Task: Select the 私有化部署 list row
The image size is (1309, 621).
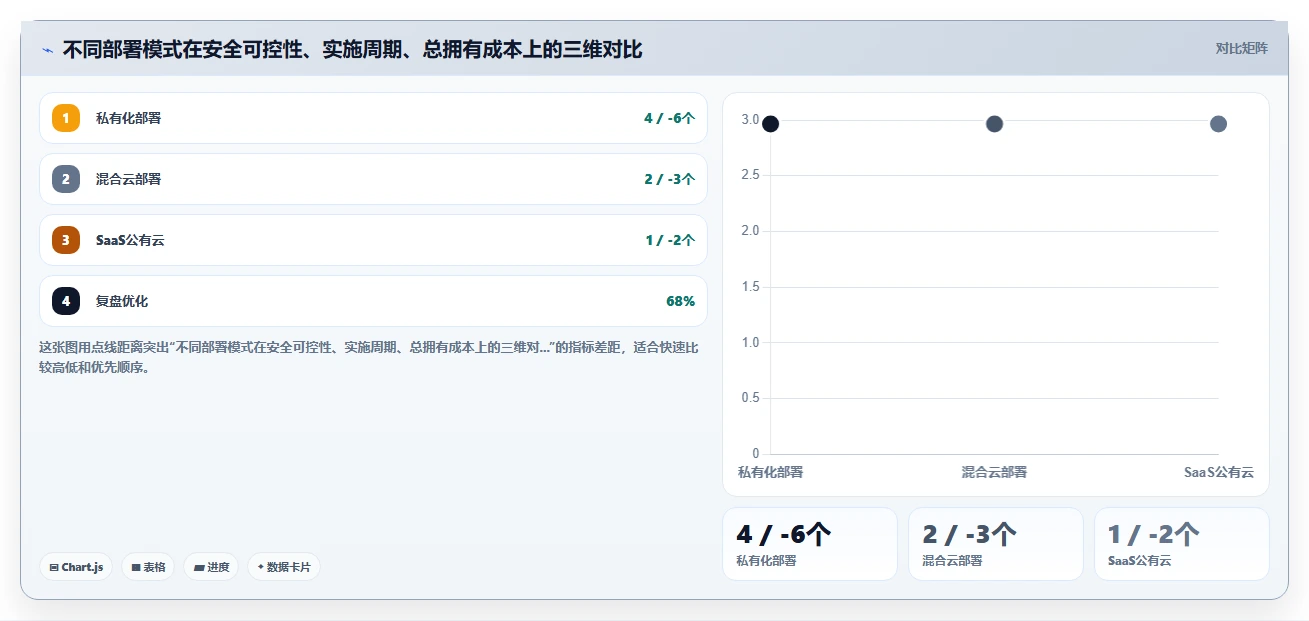Action: [373, 118]
